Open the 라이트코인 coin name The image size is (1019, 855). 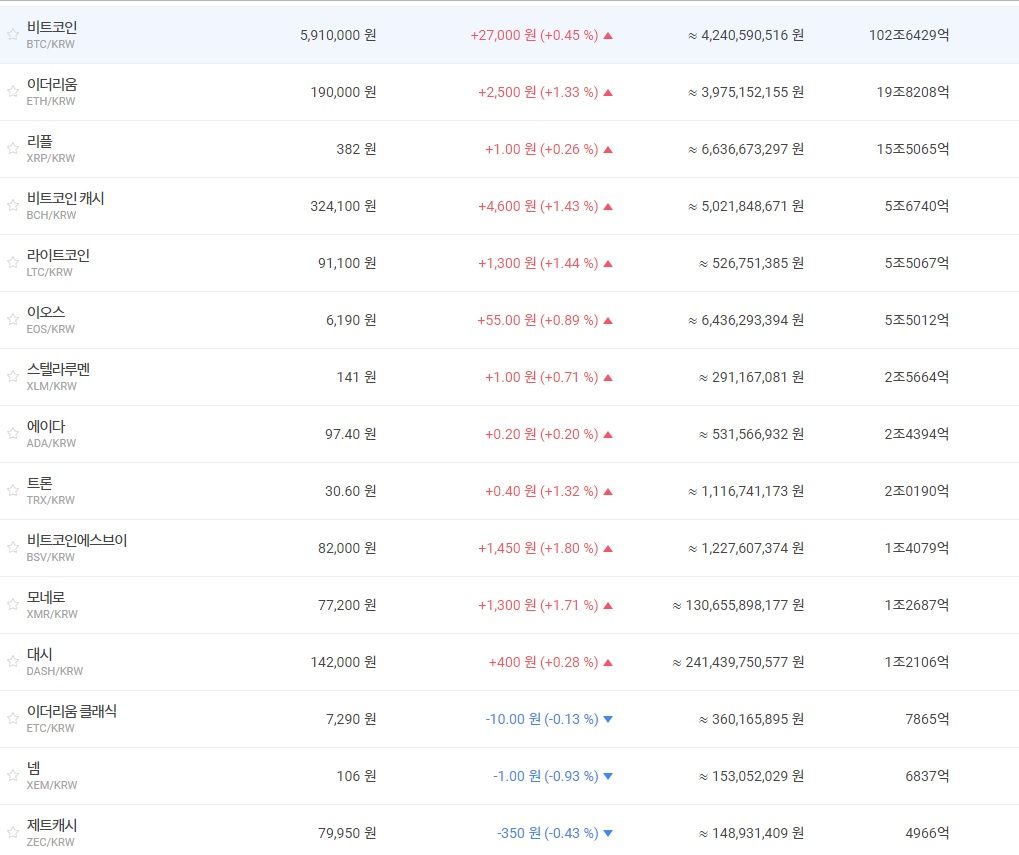[58, 255]
